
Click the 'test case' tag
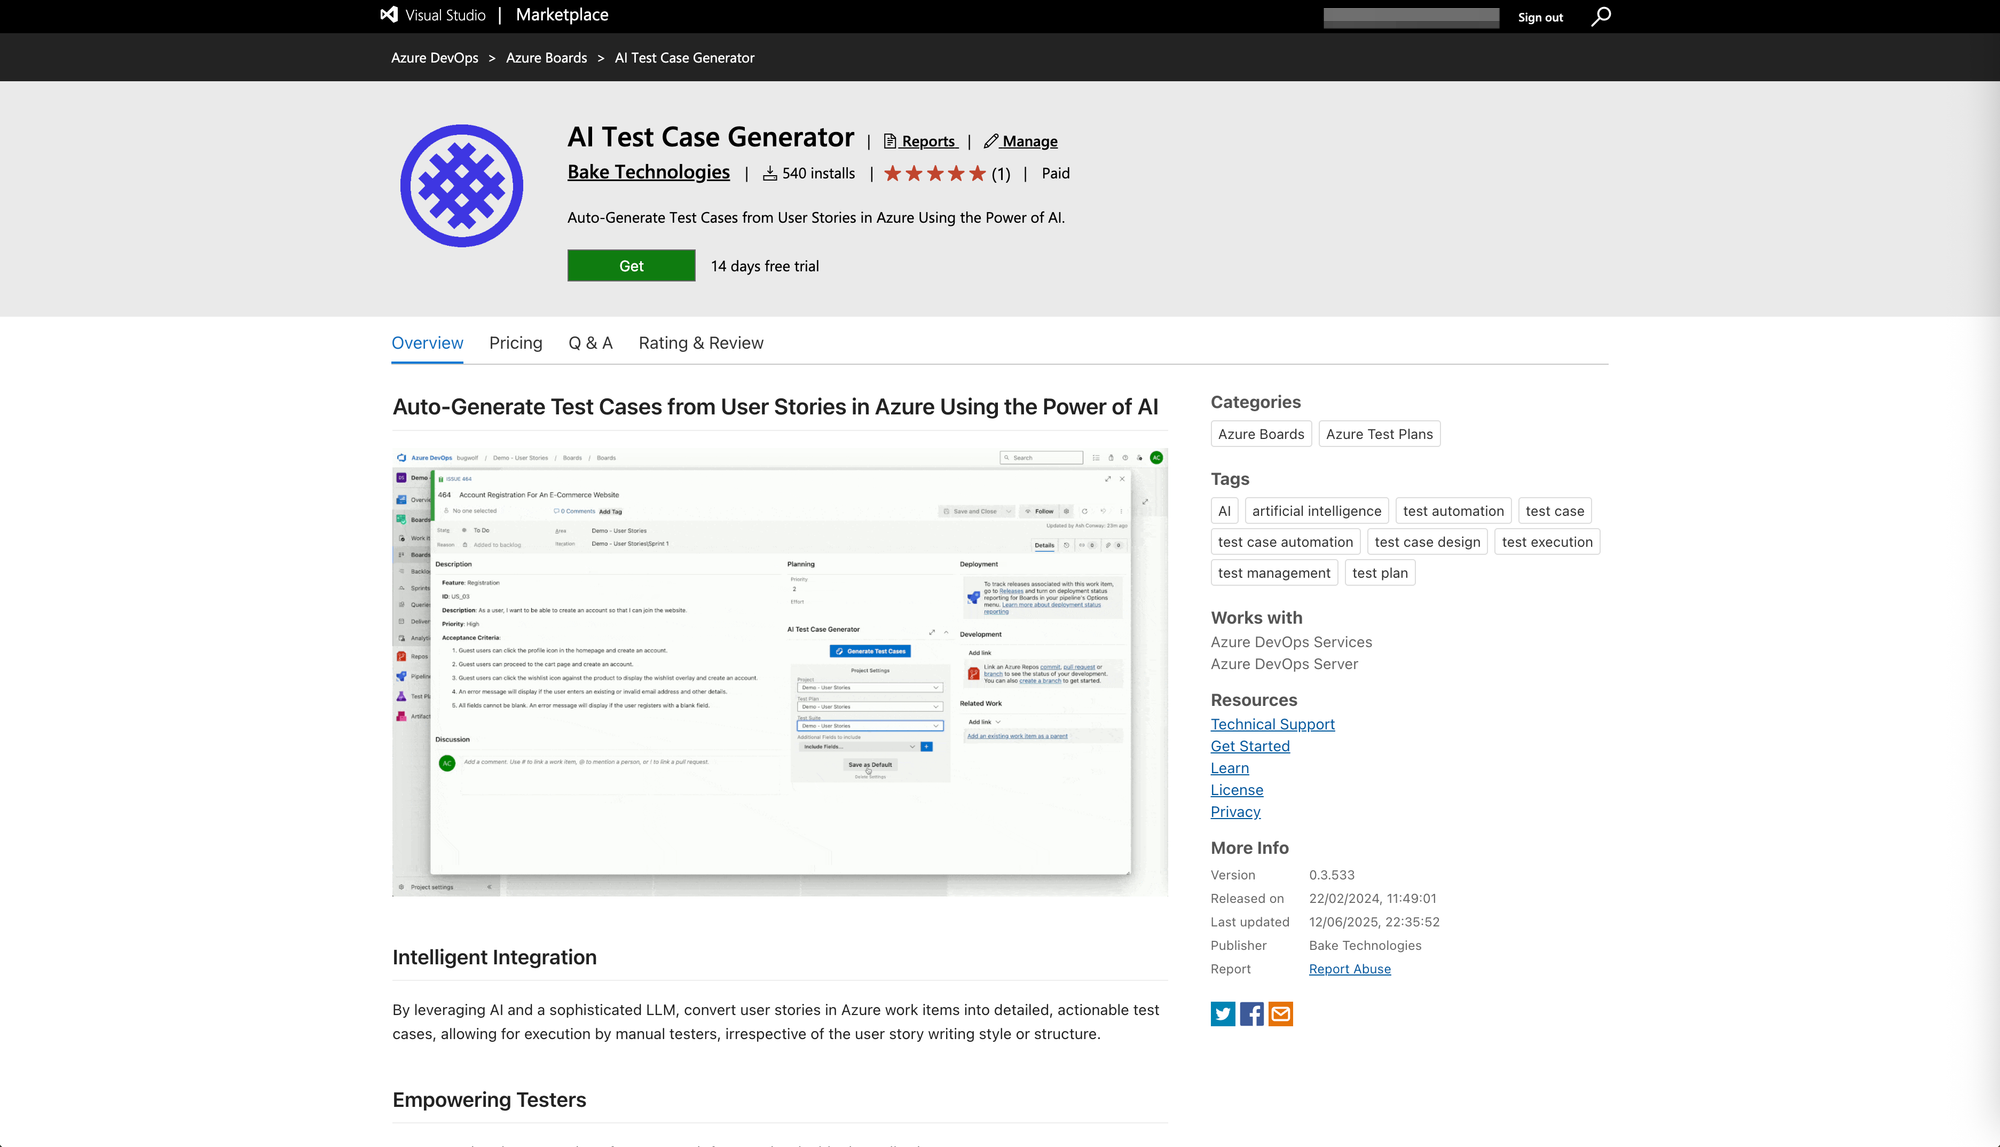coord(1555,511)
